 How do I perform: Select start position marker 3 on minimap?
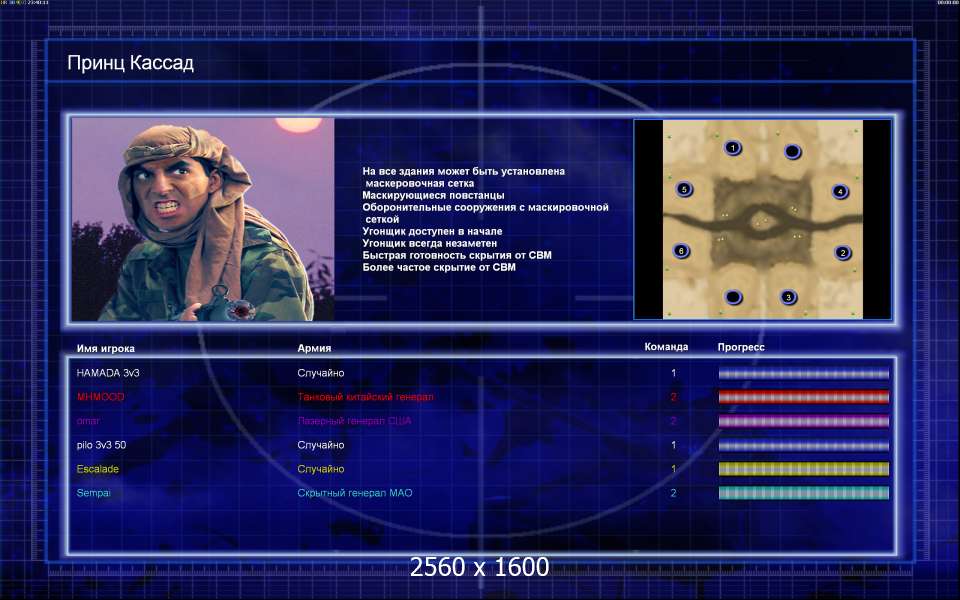[x=789, y=297]
